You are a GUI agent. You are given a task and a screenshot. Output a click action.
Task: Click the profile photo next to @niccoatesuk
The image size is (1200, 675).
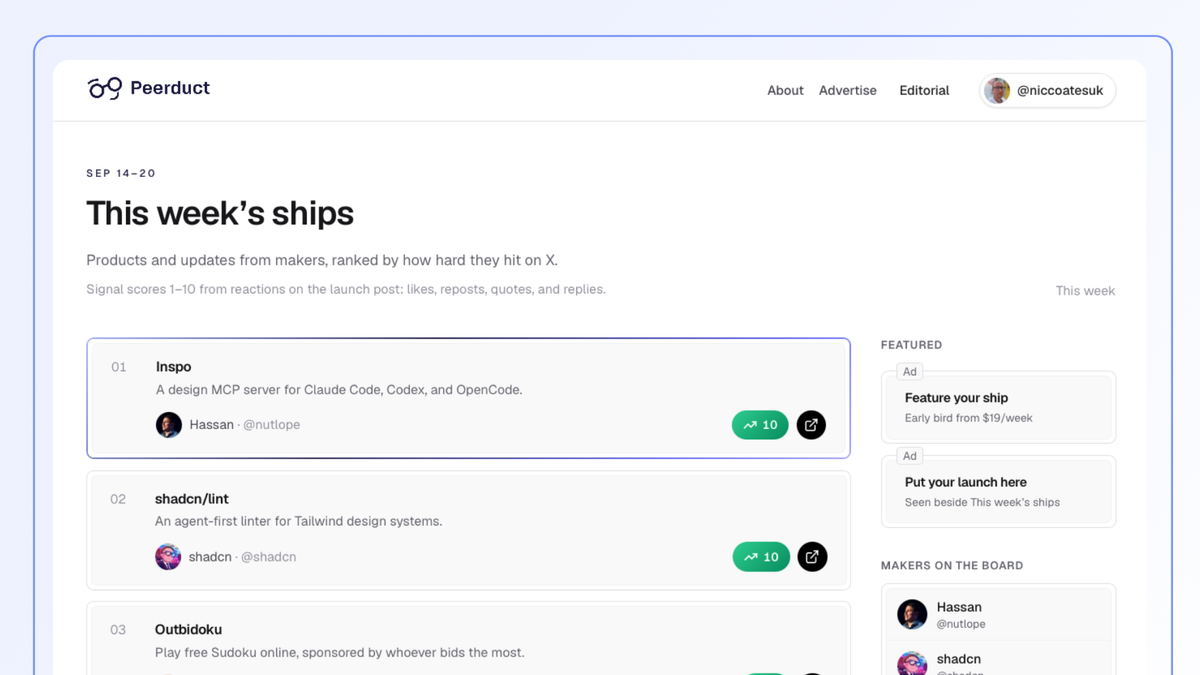(997, 91)
